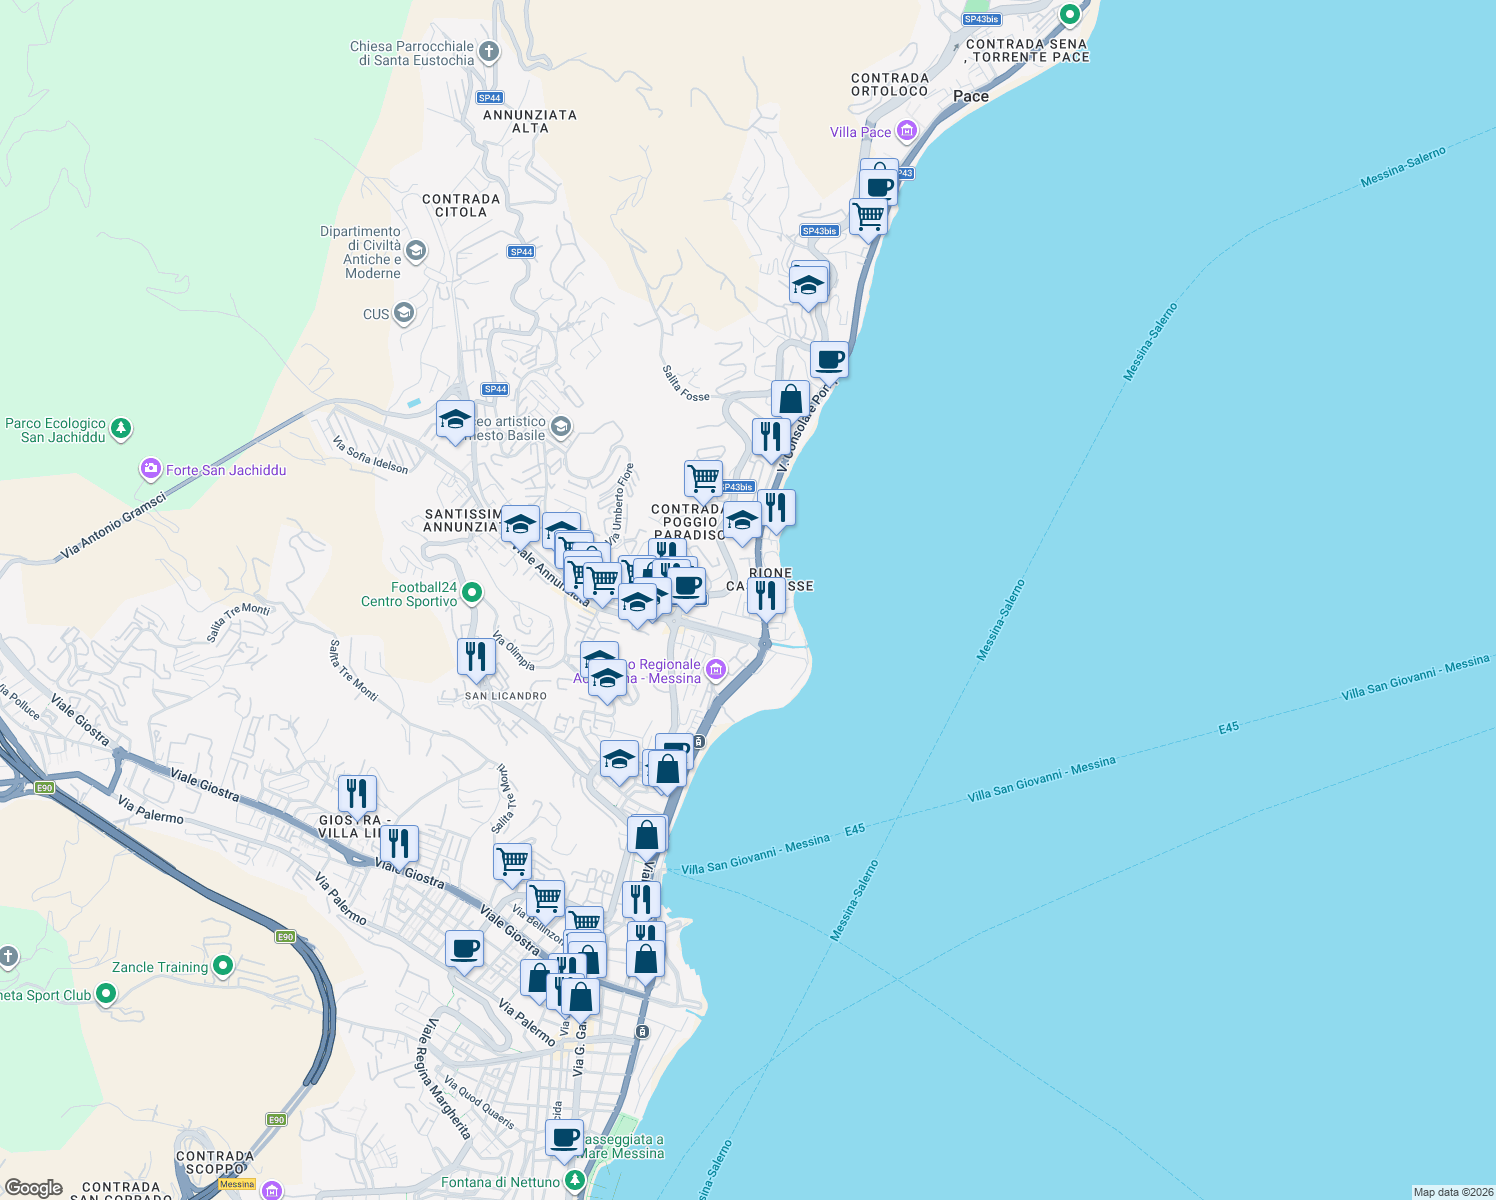
Task: Click the Forte San Jachiddu landmark pin
Action: click(150, 468)
